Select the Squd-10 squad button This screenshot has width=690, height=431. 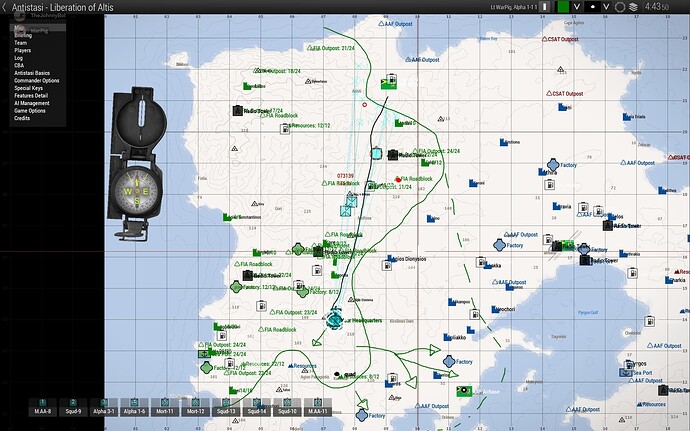[x=287, y=407]
